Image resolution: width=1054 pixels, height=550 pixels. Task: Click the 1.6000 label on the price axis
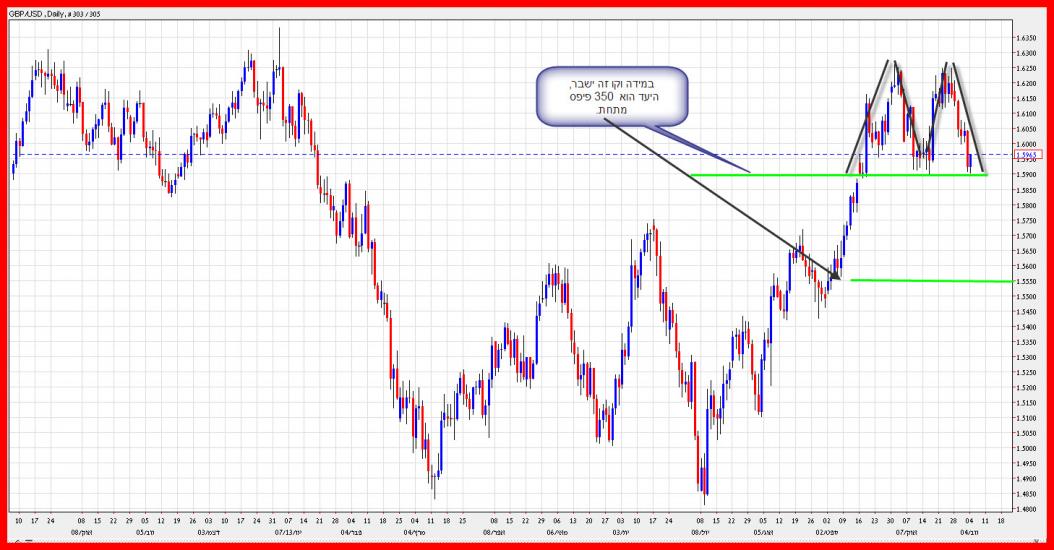coord(1025,144)
